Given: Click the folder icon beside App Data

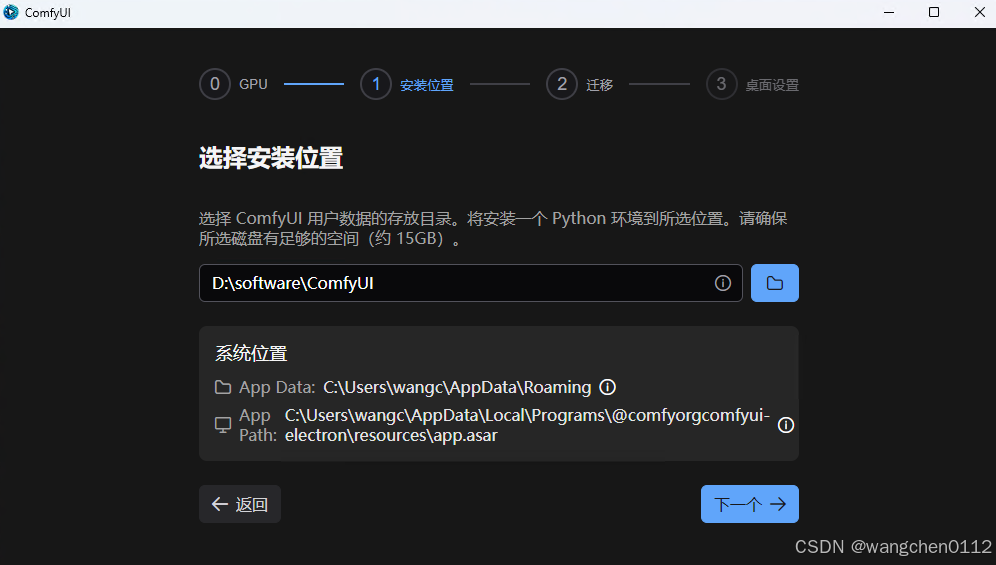Looking at the screenshot, I should [223, 387].
